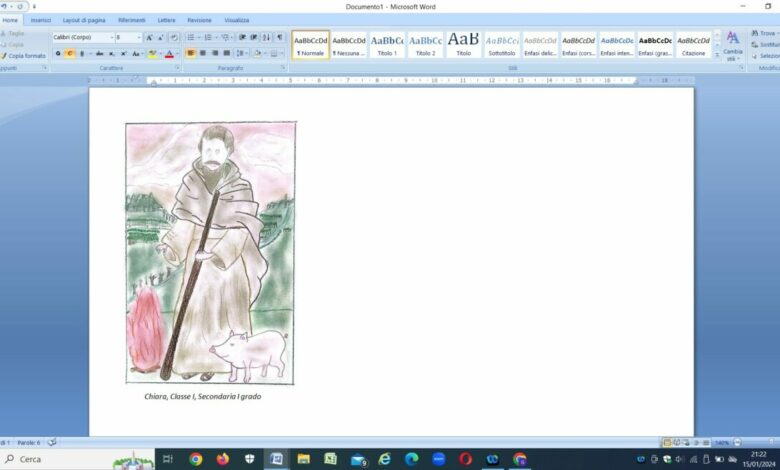This screenshot has height=470, width=780.
Task: Apply text highlight color
Action: (x=153, y=54)
